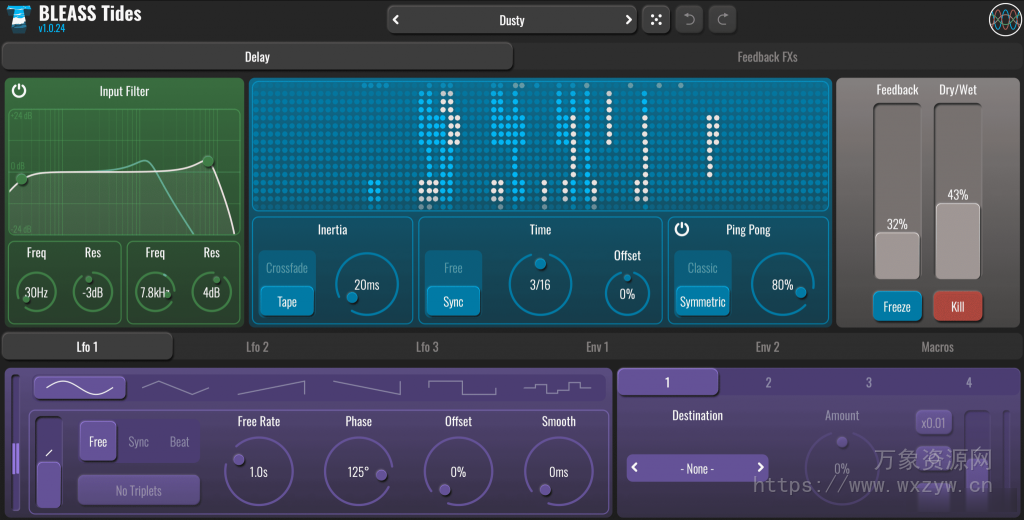Select the square wave LFO shape
1024x520 pixels.
point(462,388)
